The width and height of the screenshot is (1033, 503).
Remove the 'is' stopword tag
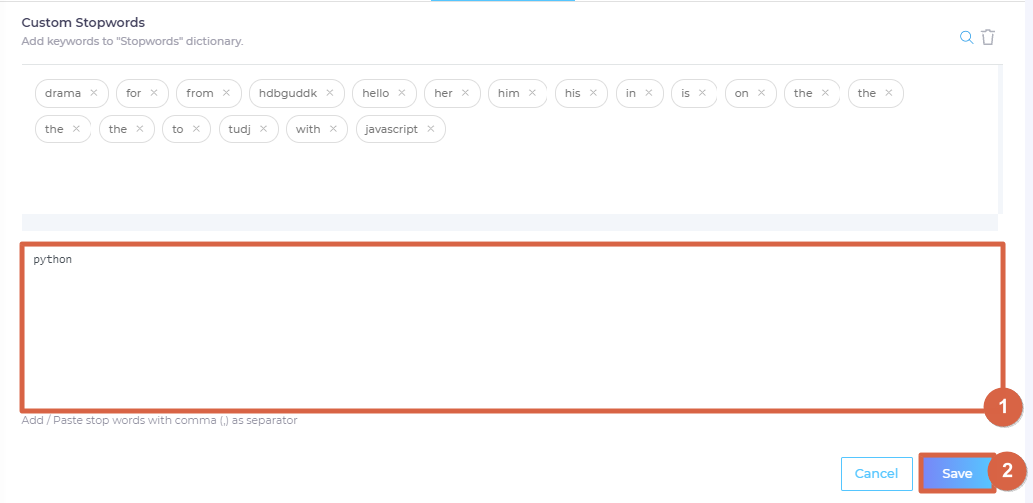click(x=702, y=93)
